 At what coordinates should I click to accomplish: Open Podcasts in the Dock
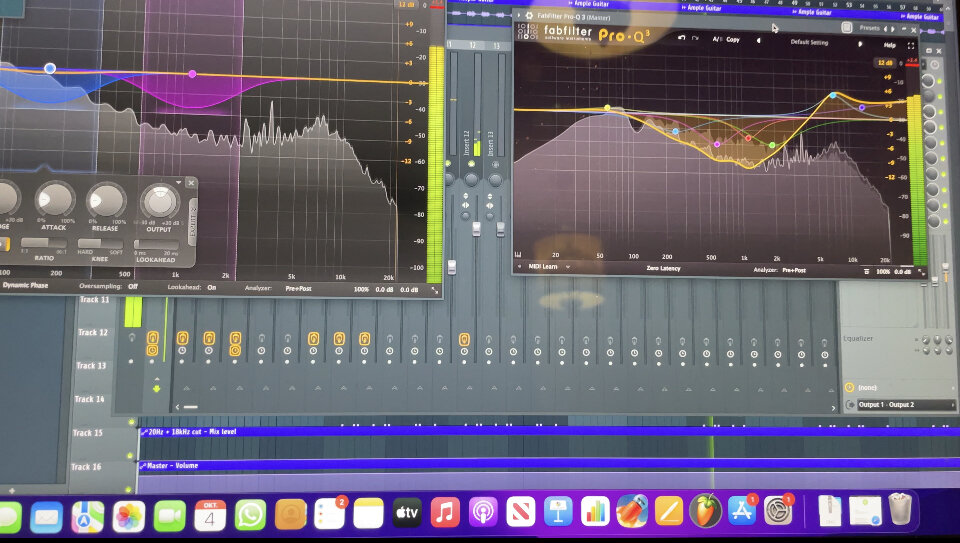click(483, 512)
